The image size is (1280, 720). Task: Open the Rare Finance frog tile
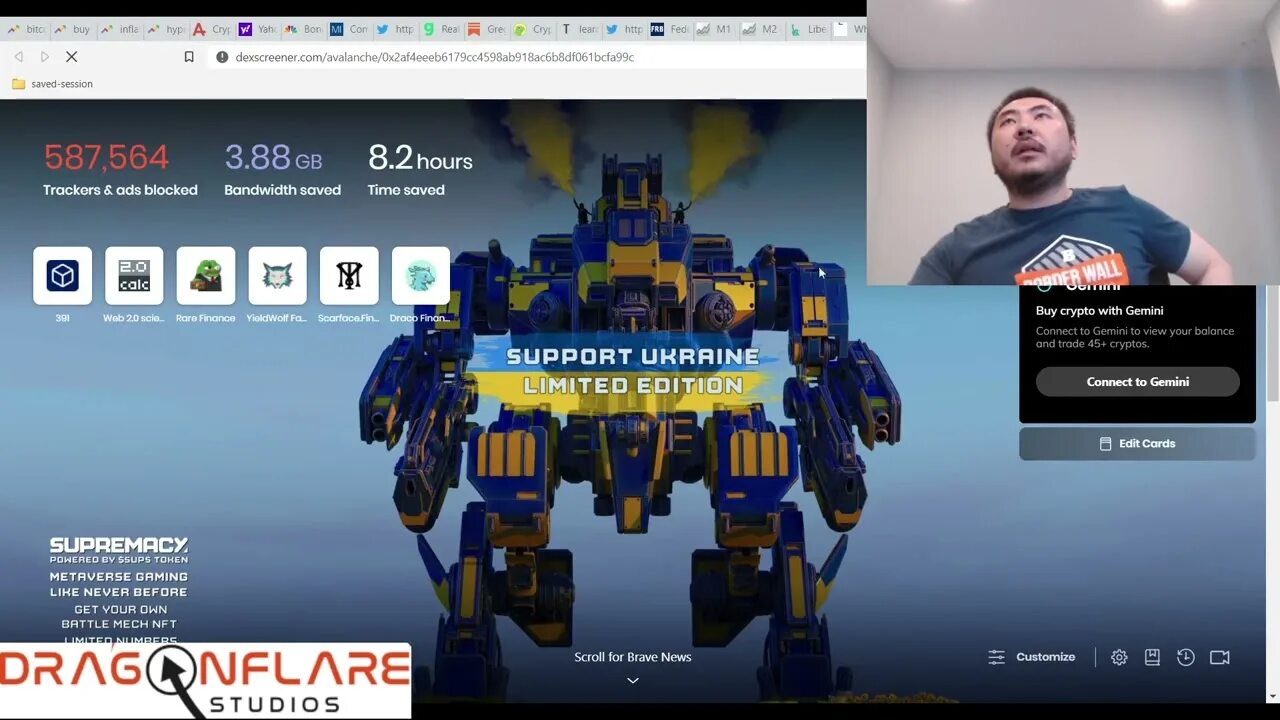coord(206,276)
